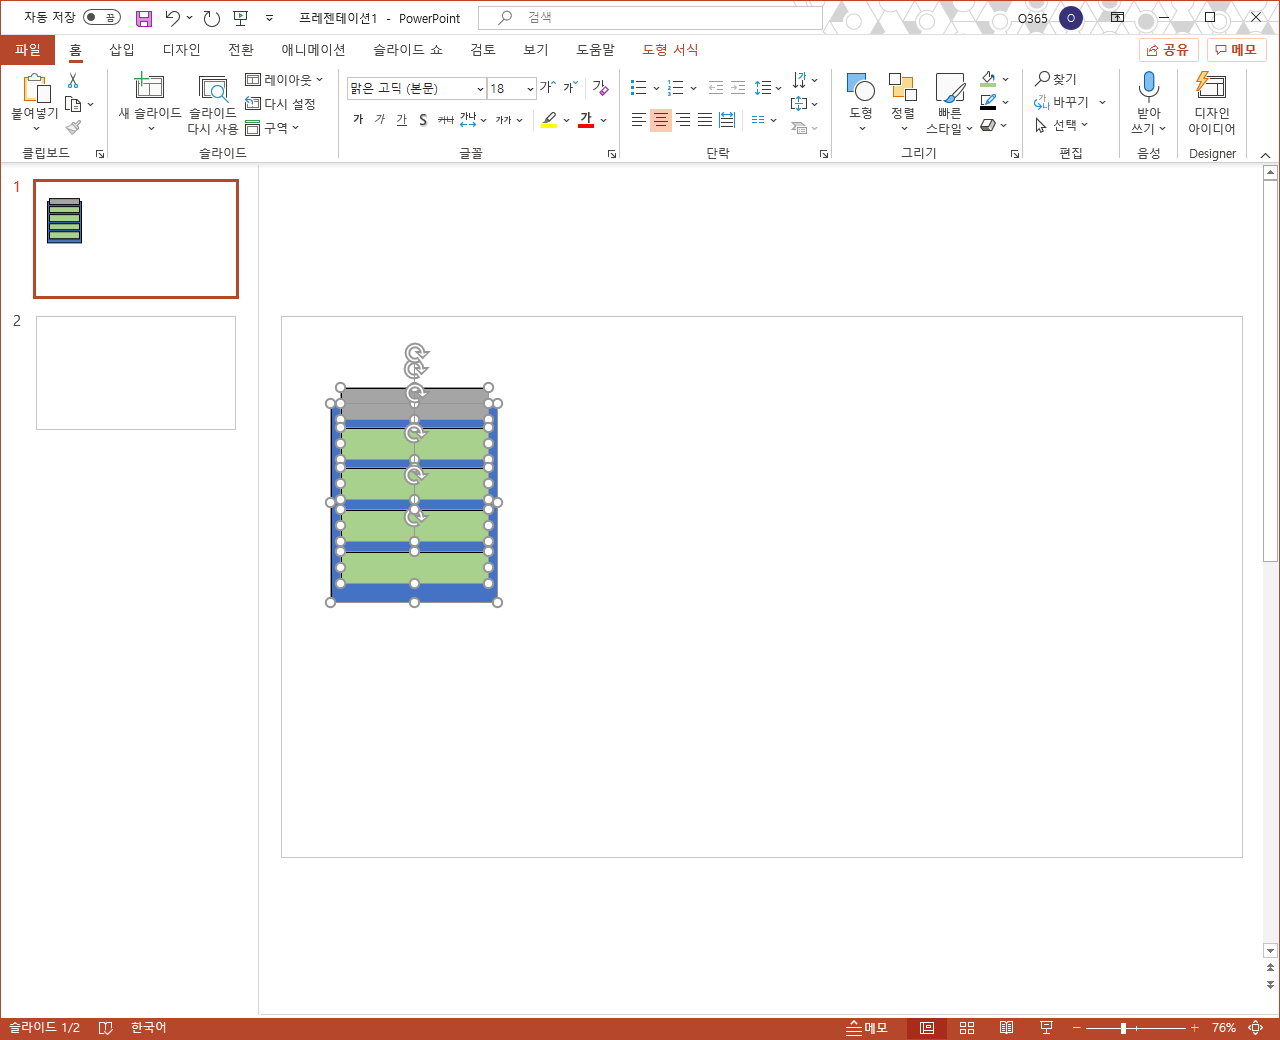Clear all text formatting

[600, 88]
